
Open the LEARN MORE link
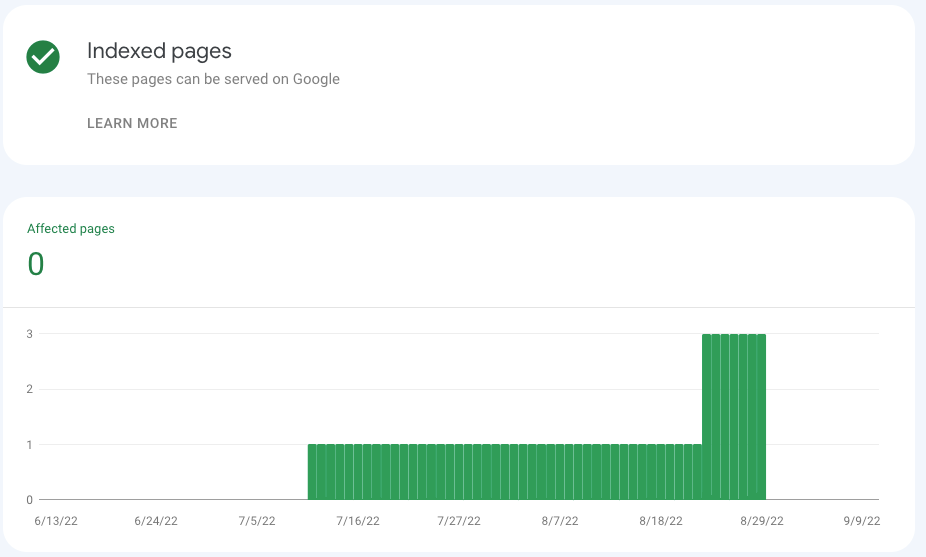132,123
